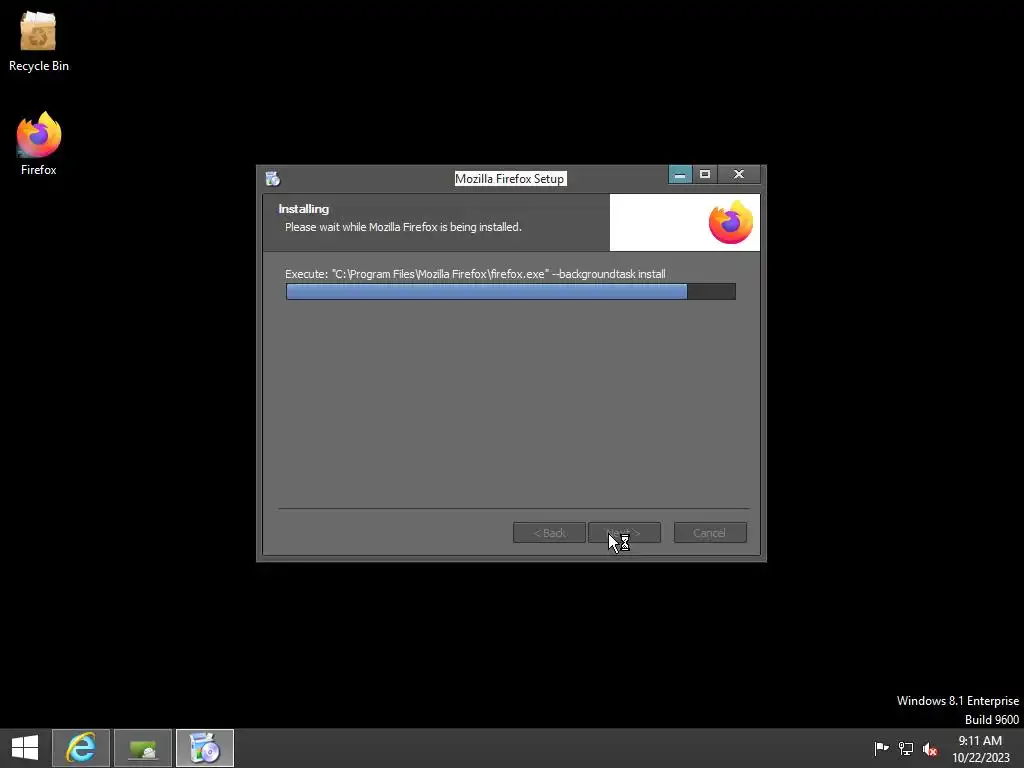
Task: Open the network tray icon
Action: tap(906, 748)
